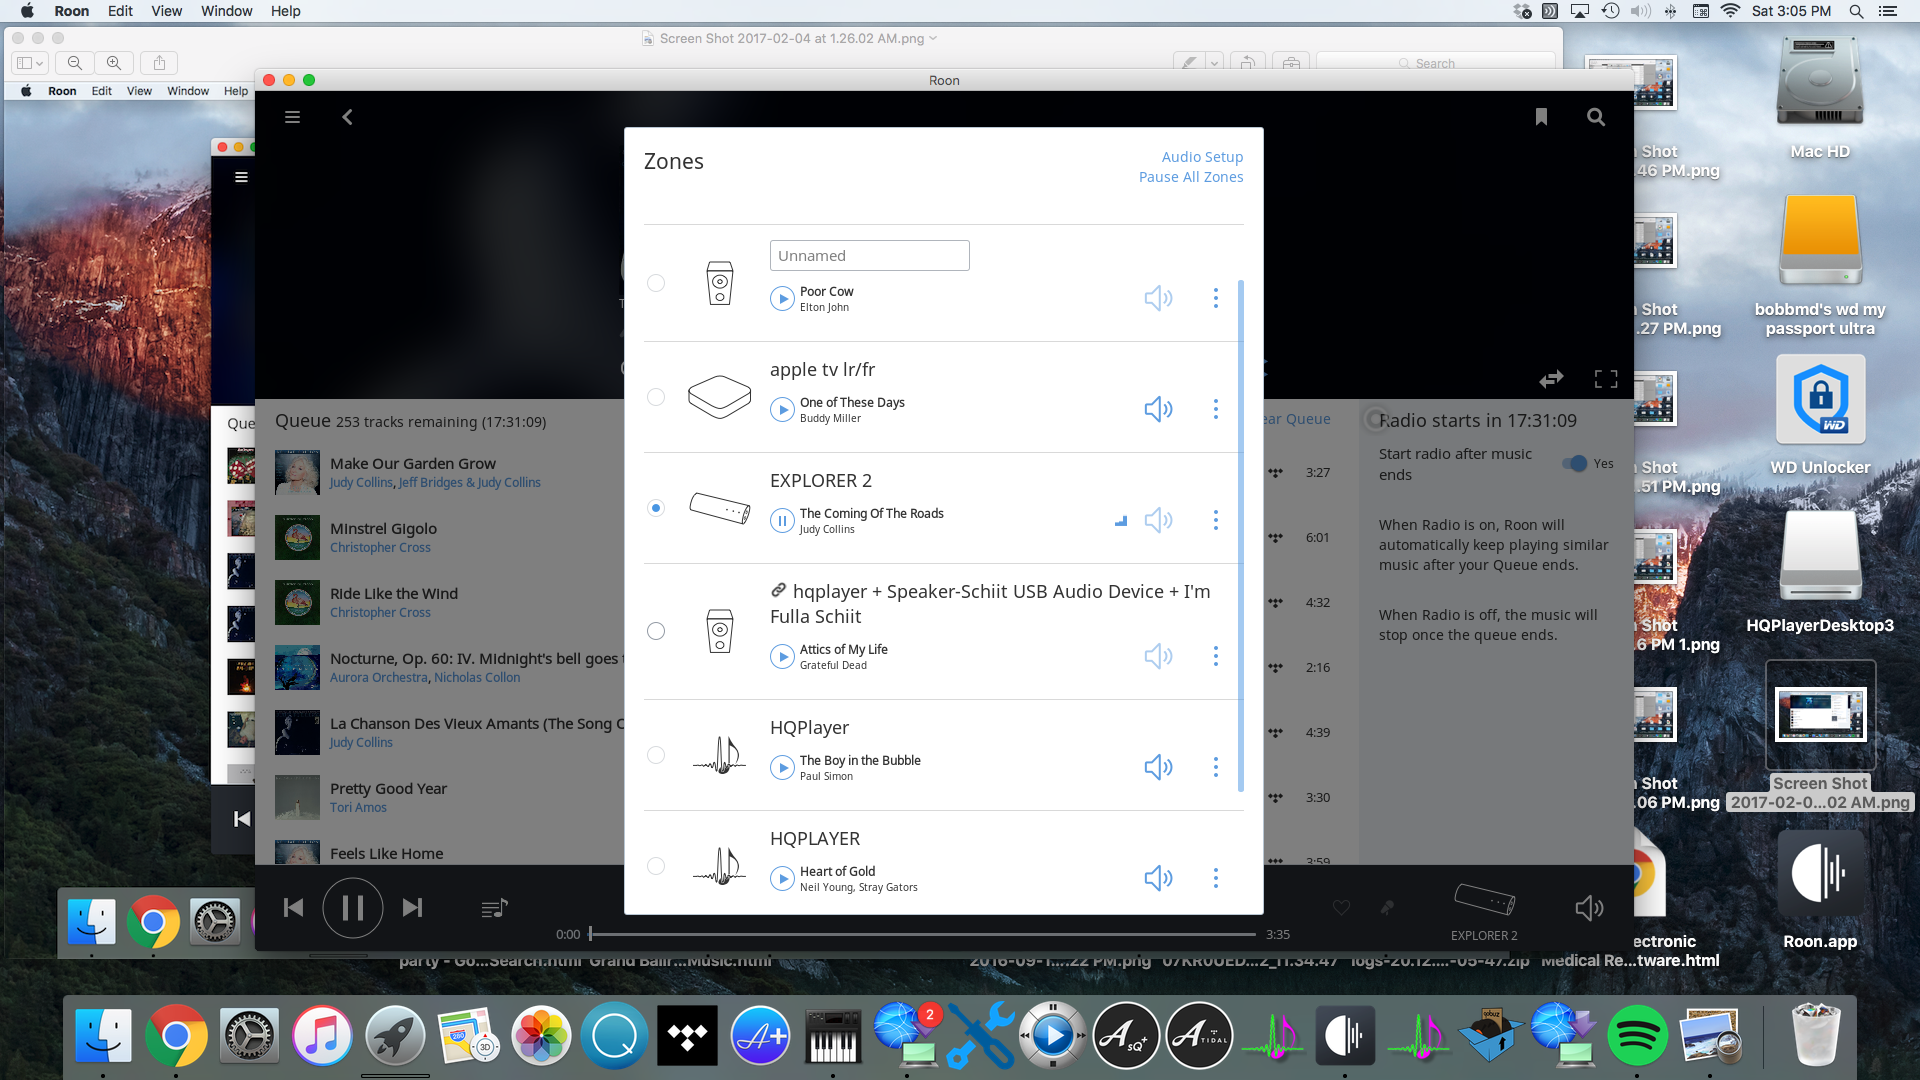This screenshot has height=1080, width=1920.
Task: Open the Window menu in the menu bar
Action: (x=227, y=11)
